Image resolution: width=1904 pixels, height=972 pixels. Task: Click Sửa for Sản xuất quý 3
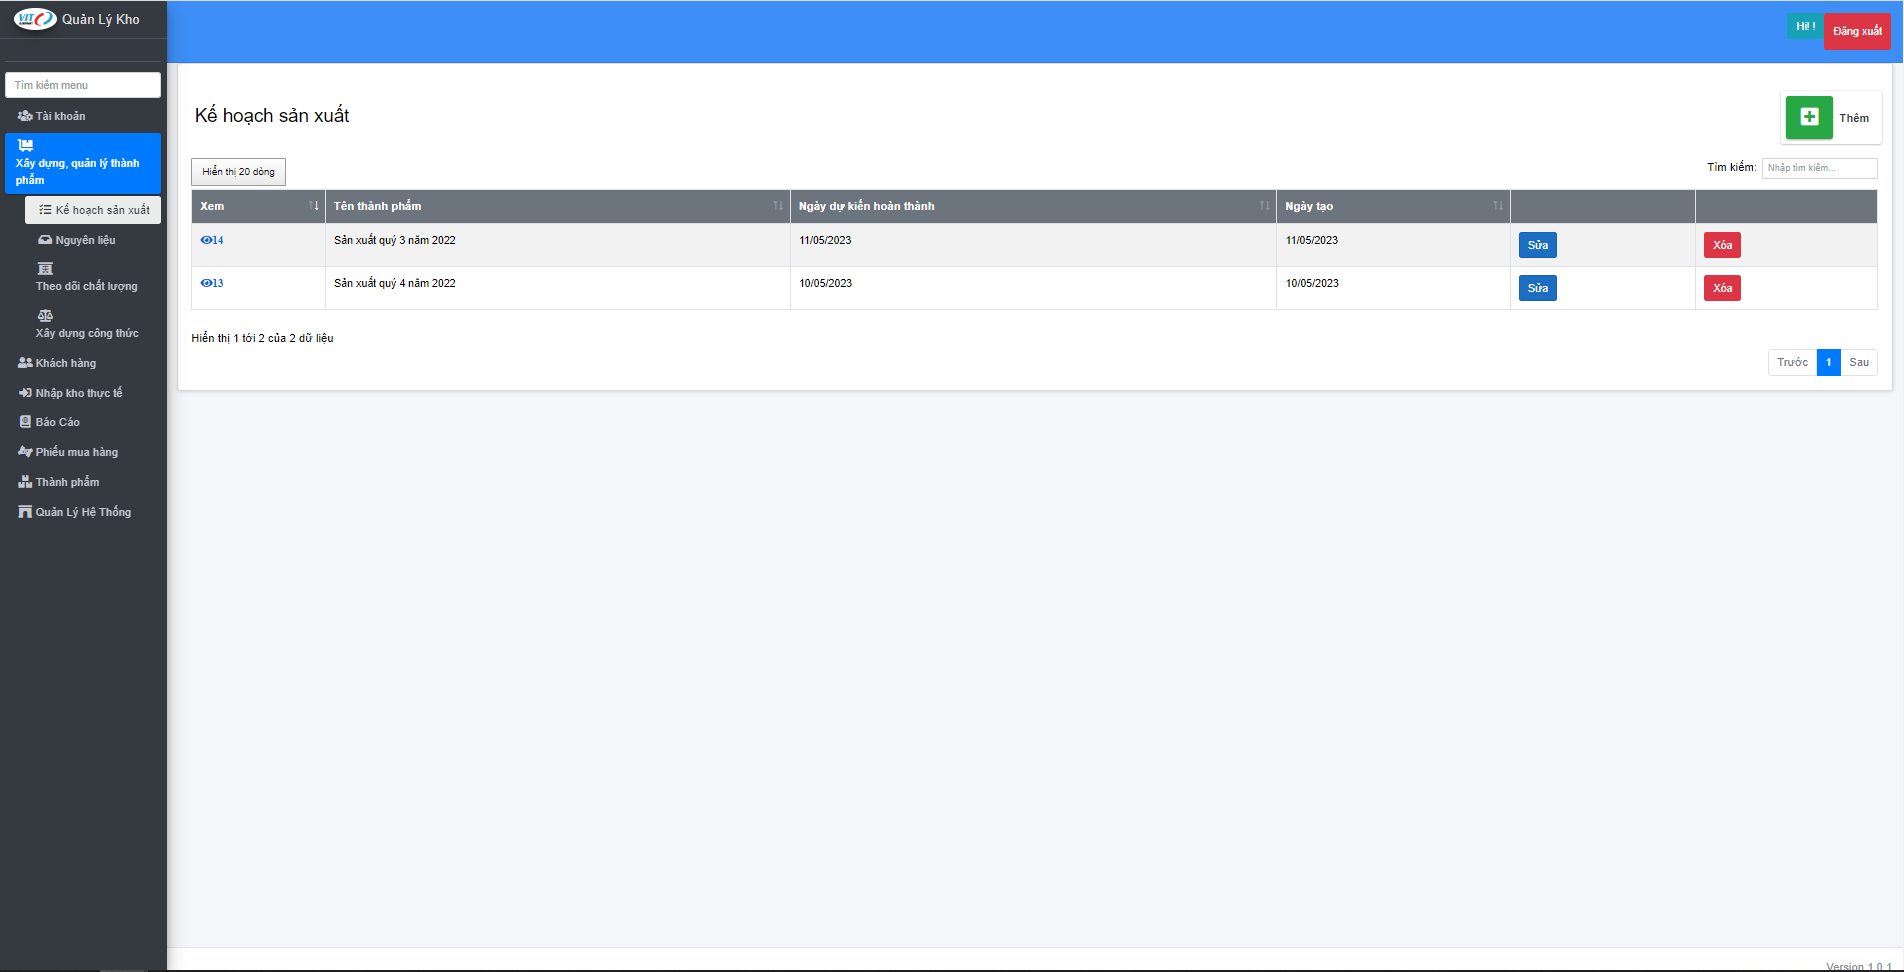click(1537, 245)
